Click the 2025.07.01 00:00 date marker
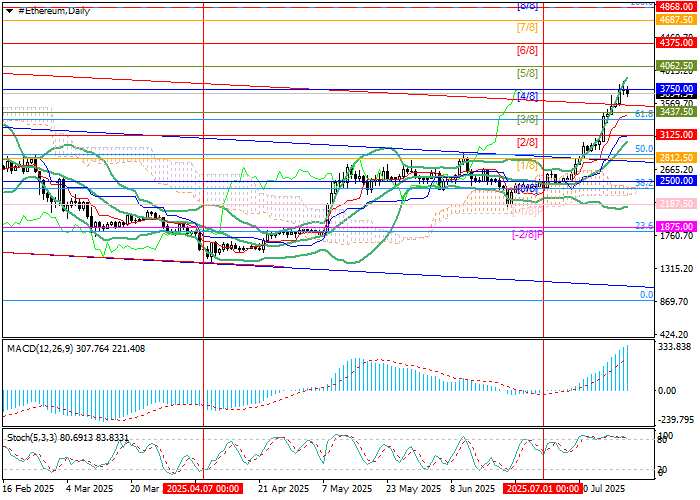700x500 pixels. (x=542, y=491)
